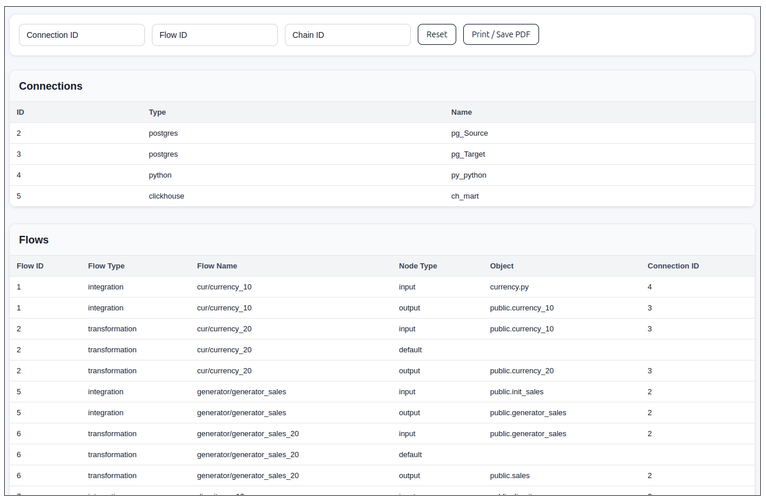
Task: Select the public.init_sales object cell
Action: 516,392
